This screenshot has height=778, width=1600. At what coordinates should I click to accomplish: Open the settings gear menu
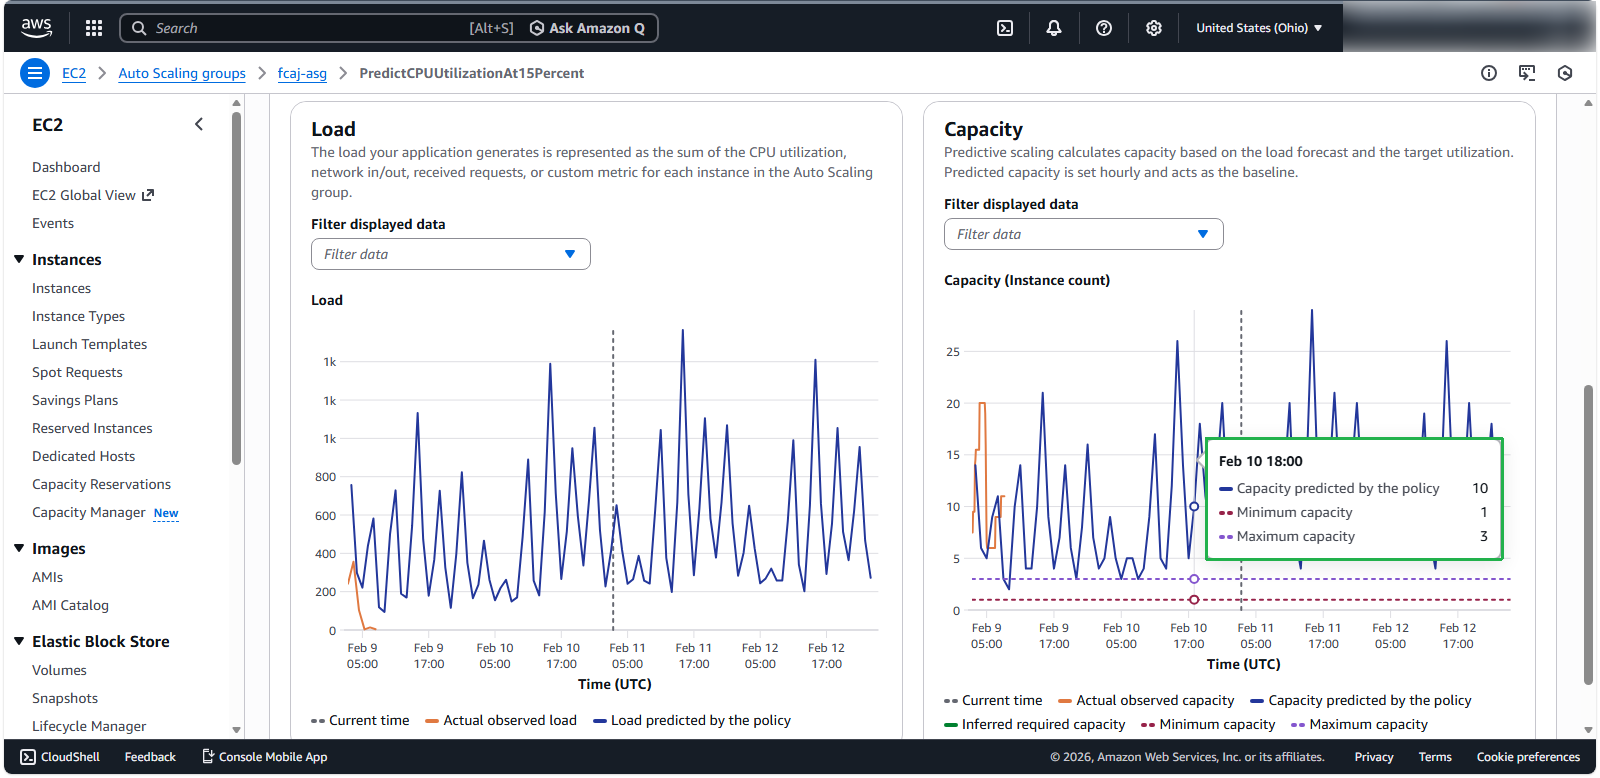pyautogui.click(x=1154, y=28)
